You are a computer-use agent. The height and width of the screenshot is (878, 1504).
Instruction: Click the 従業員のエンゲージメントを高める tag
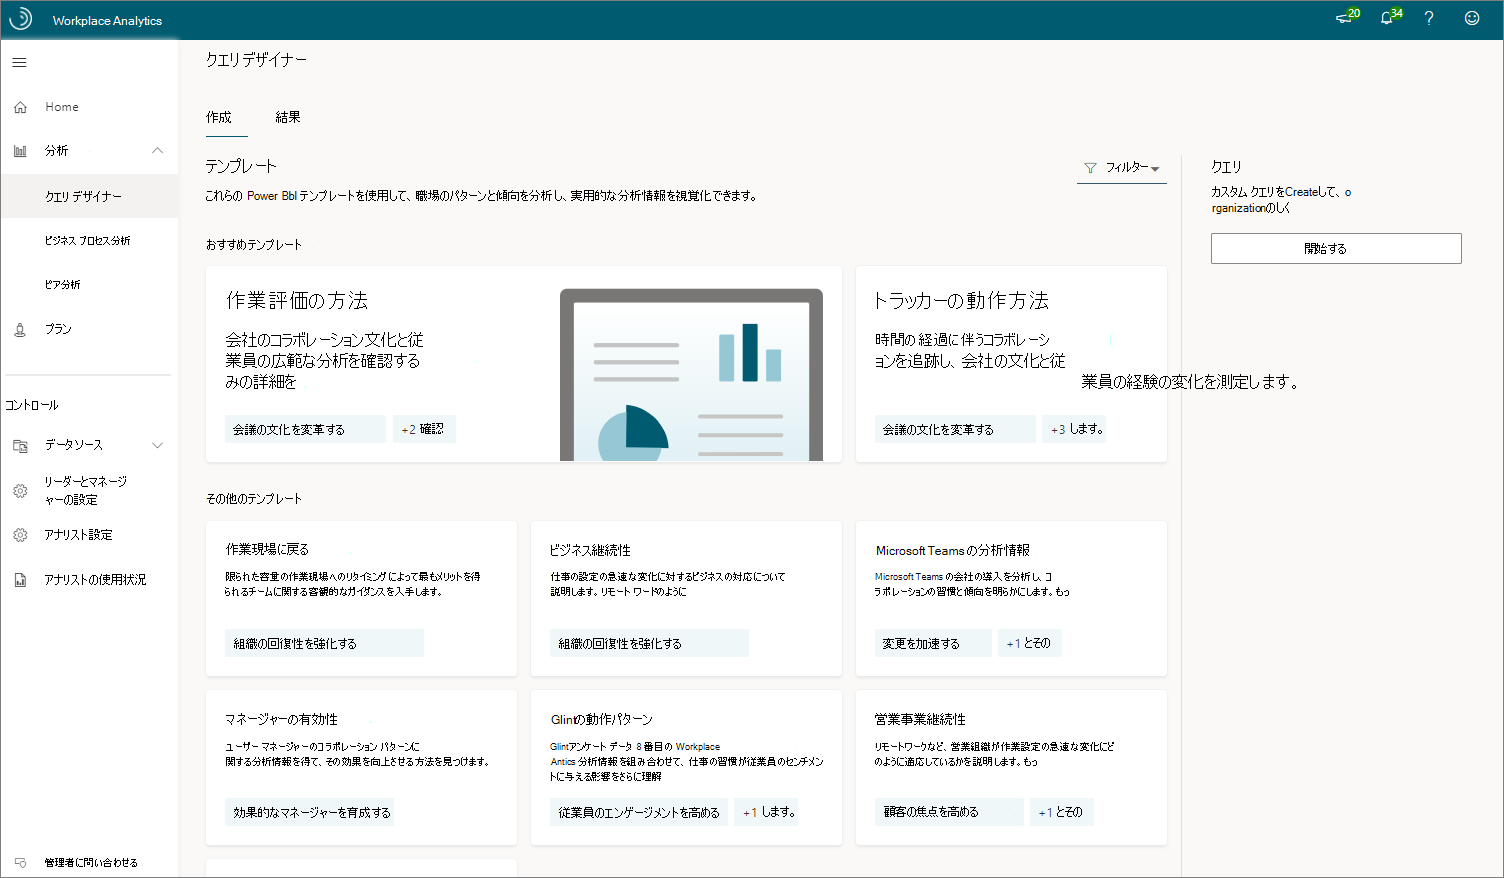tap(639, 812)
